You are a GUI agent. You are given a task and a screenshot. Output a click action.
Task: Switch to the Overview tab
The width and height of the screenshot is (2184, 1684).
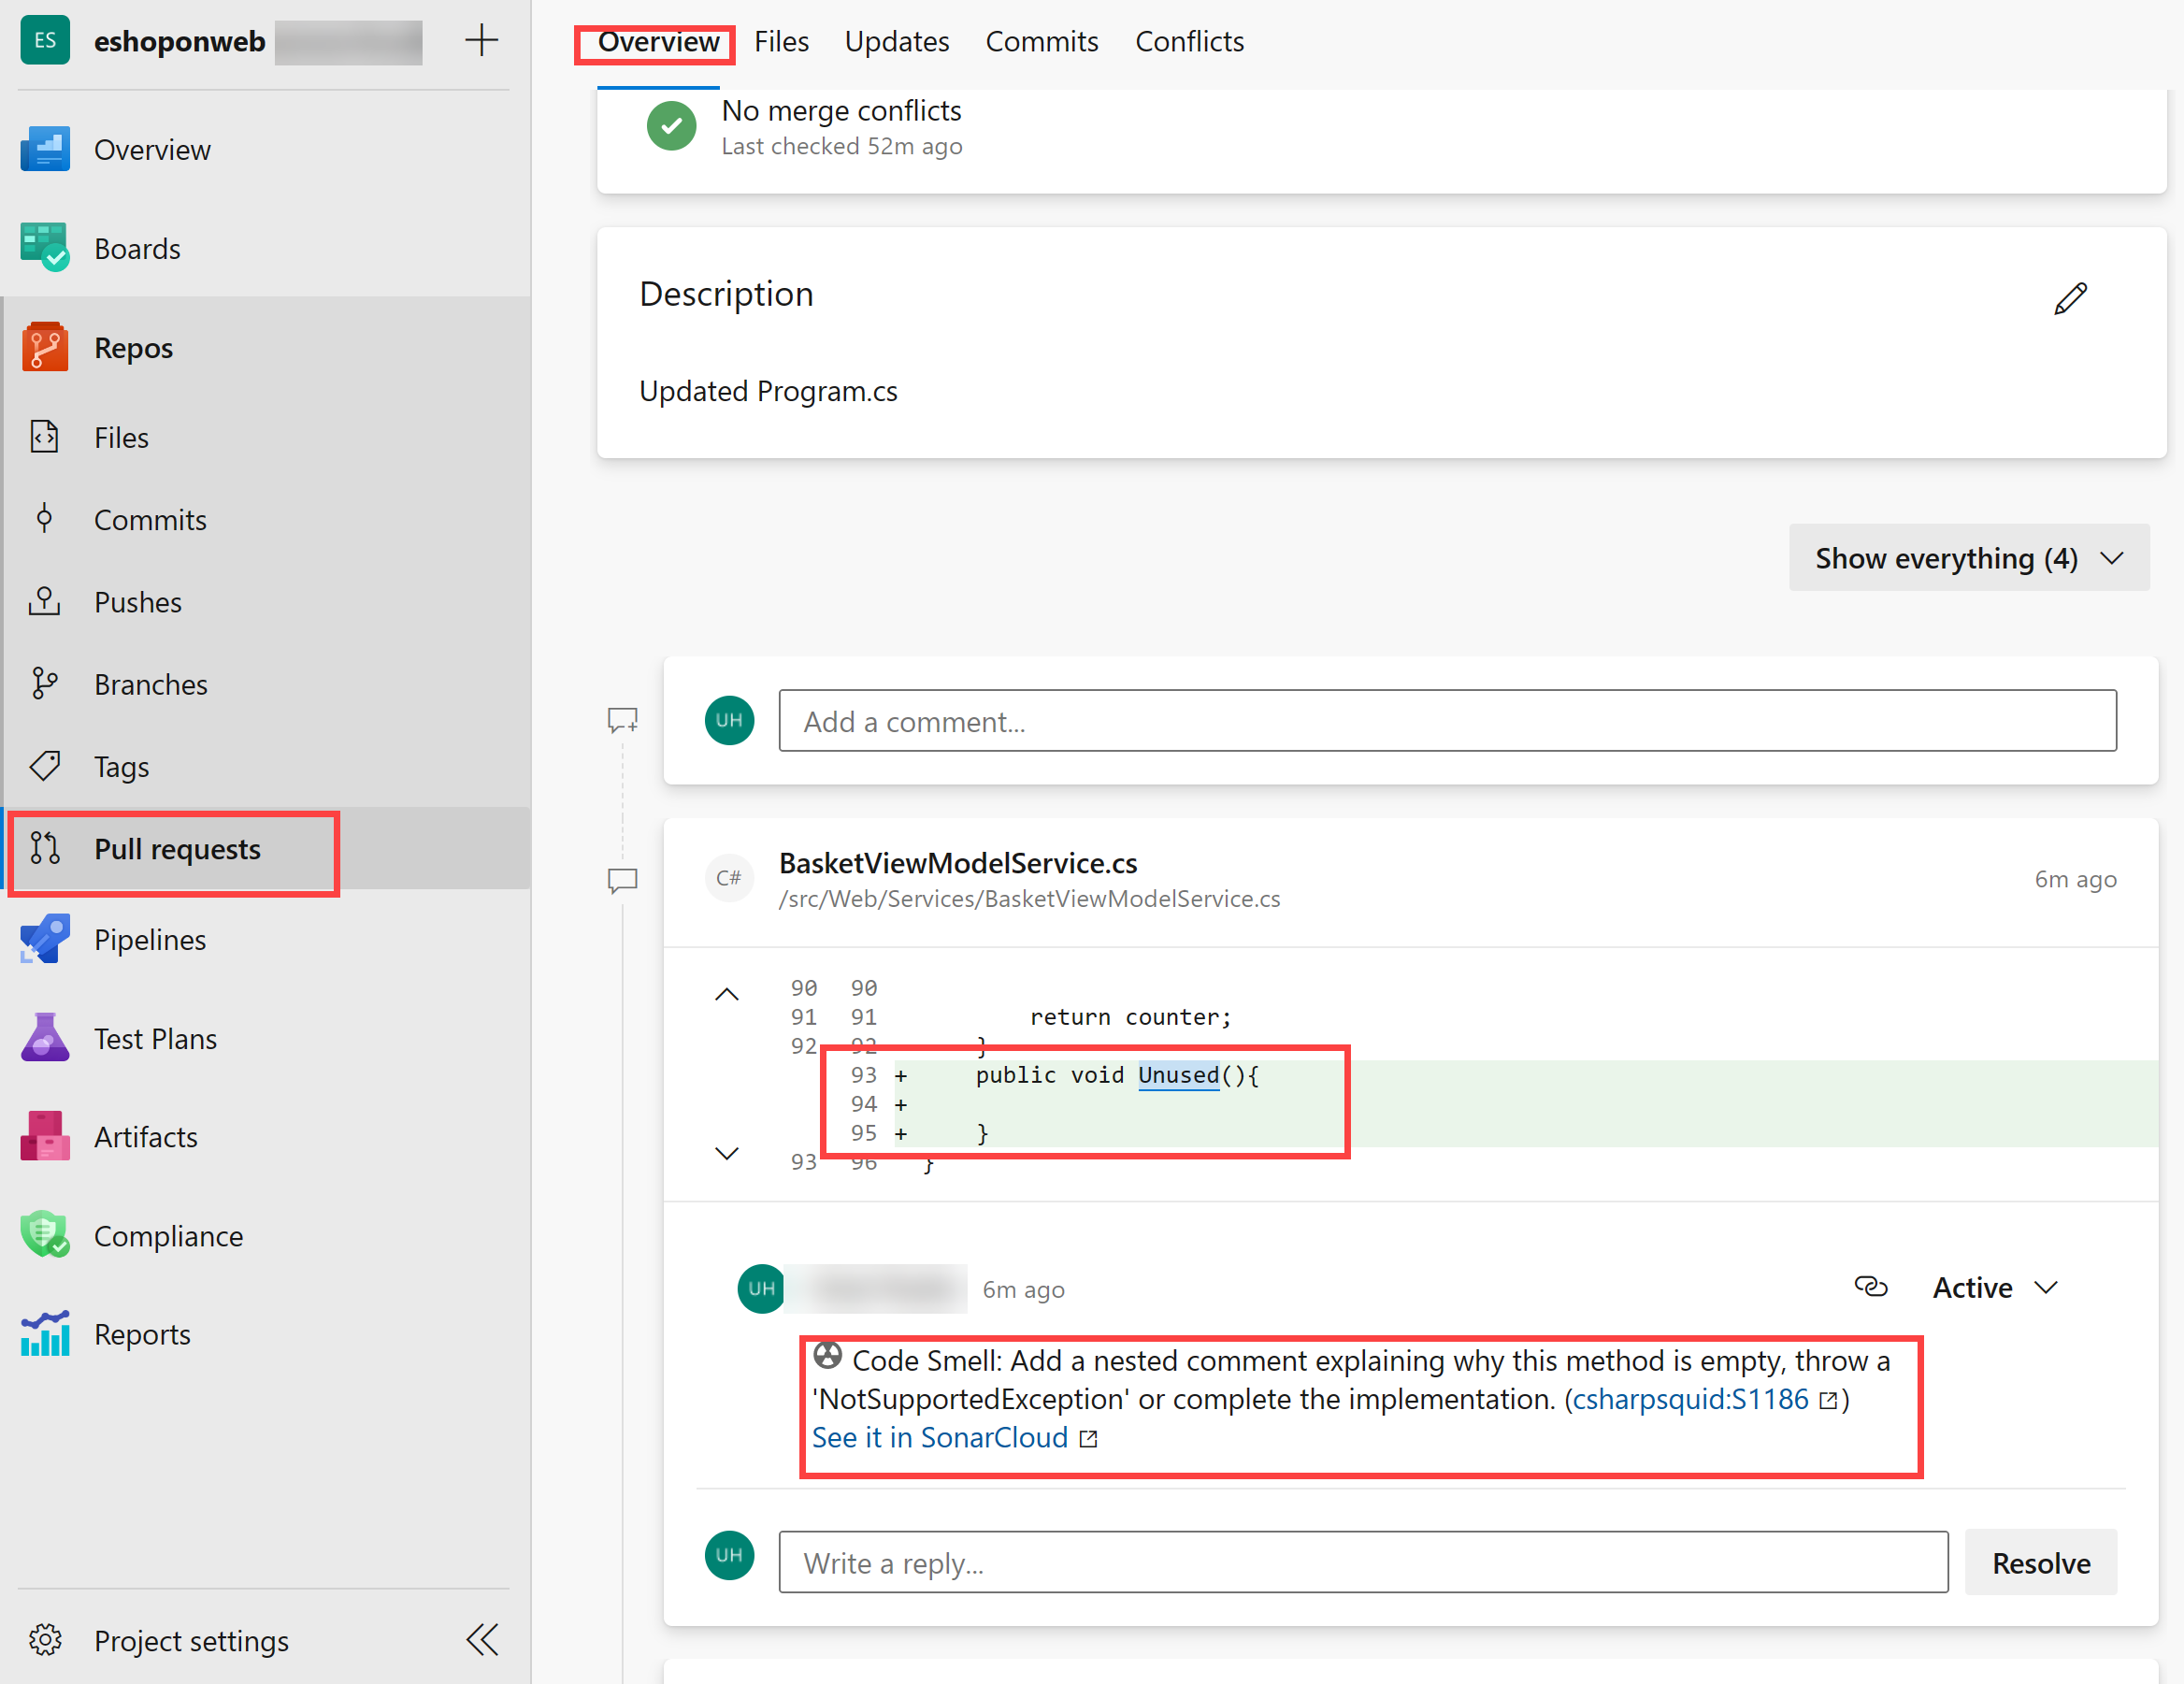pyautogui.click(x=658, y=42)
